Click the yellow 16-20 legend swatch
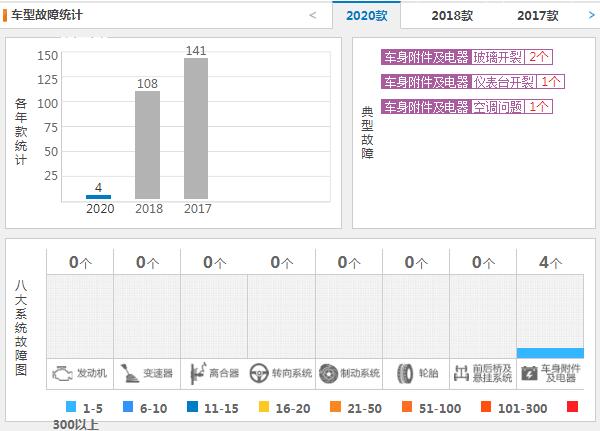 [x=265, y=408]
